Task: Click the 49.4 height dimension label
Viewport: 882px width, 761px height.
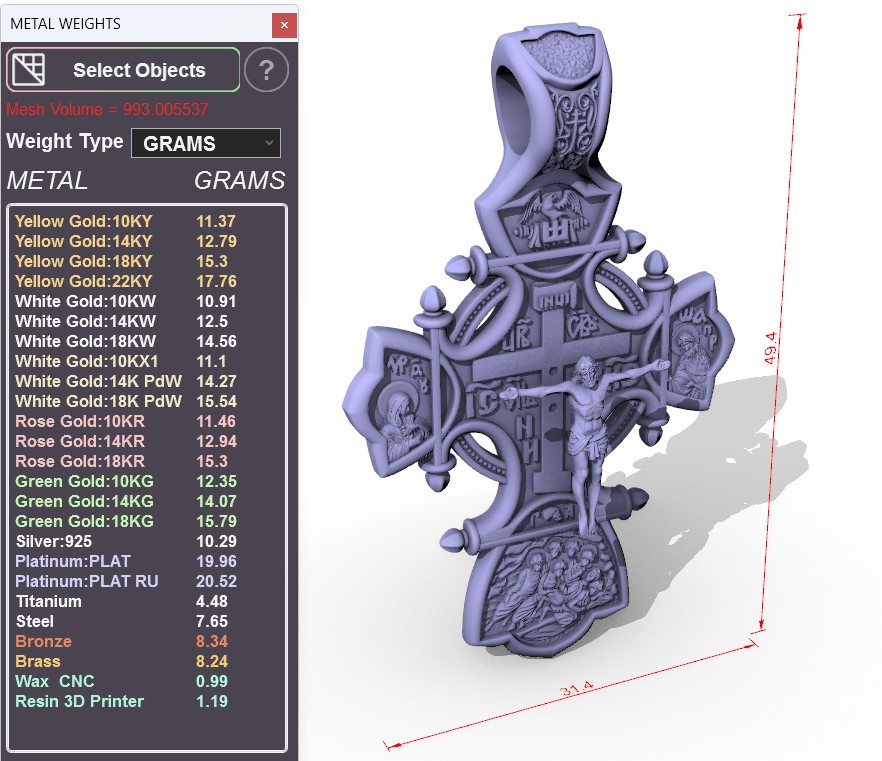Action: click(771, 348)
